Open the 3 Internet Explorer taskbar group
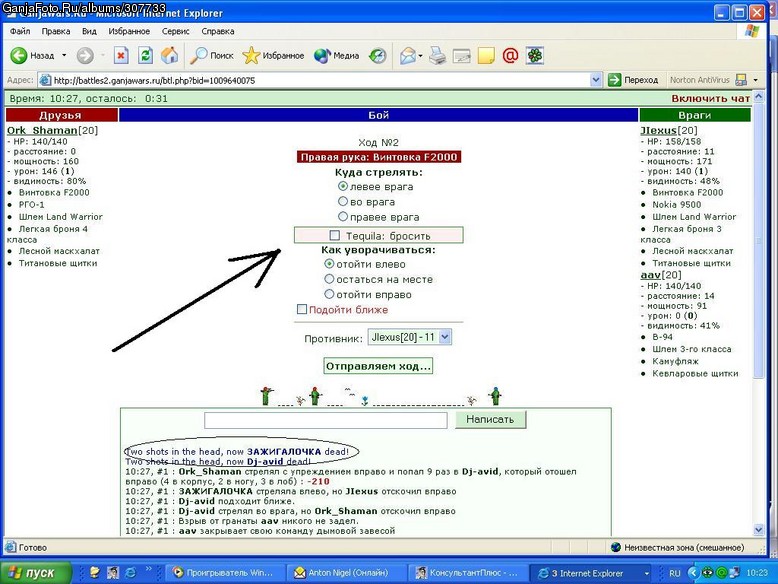The image size is (778, 584). point(590,573)
